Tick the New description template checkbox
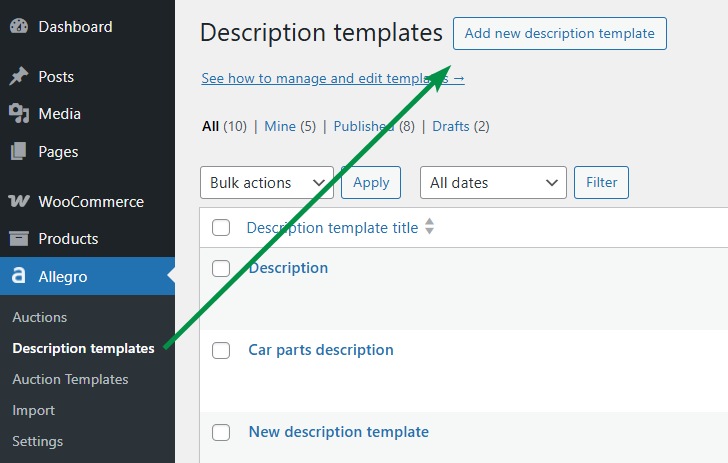728x463 pixels. [221, 432]
